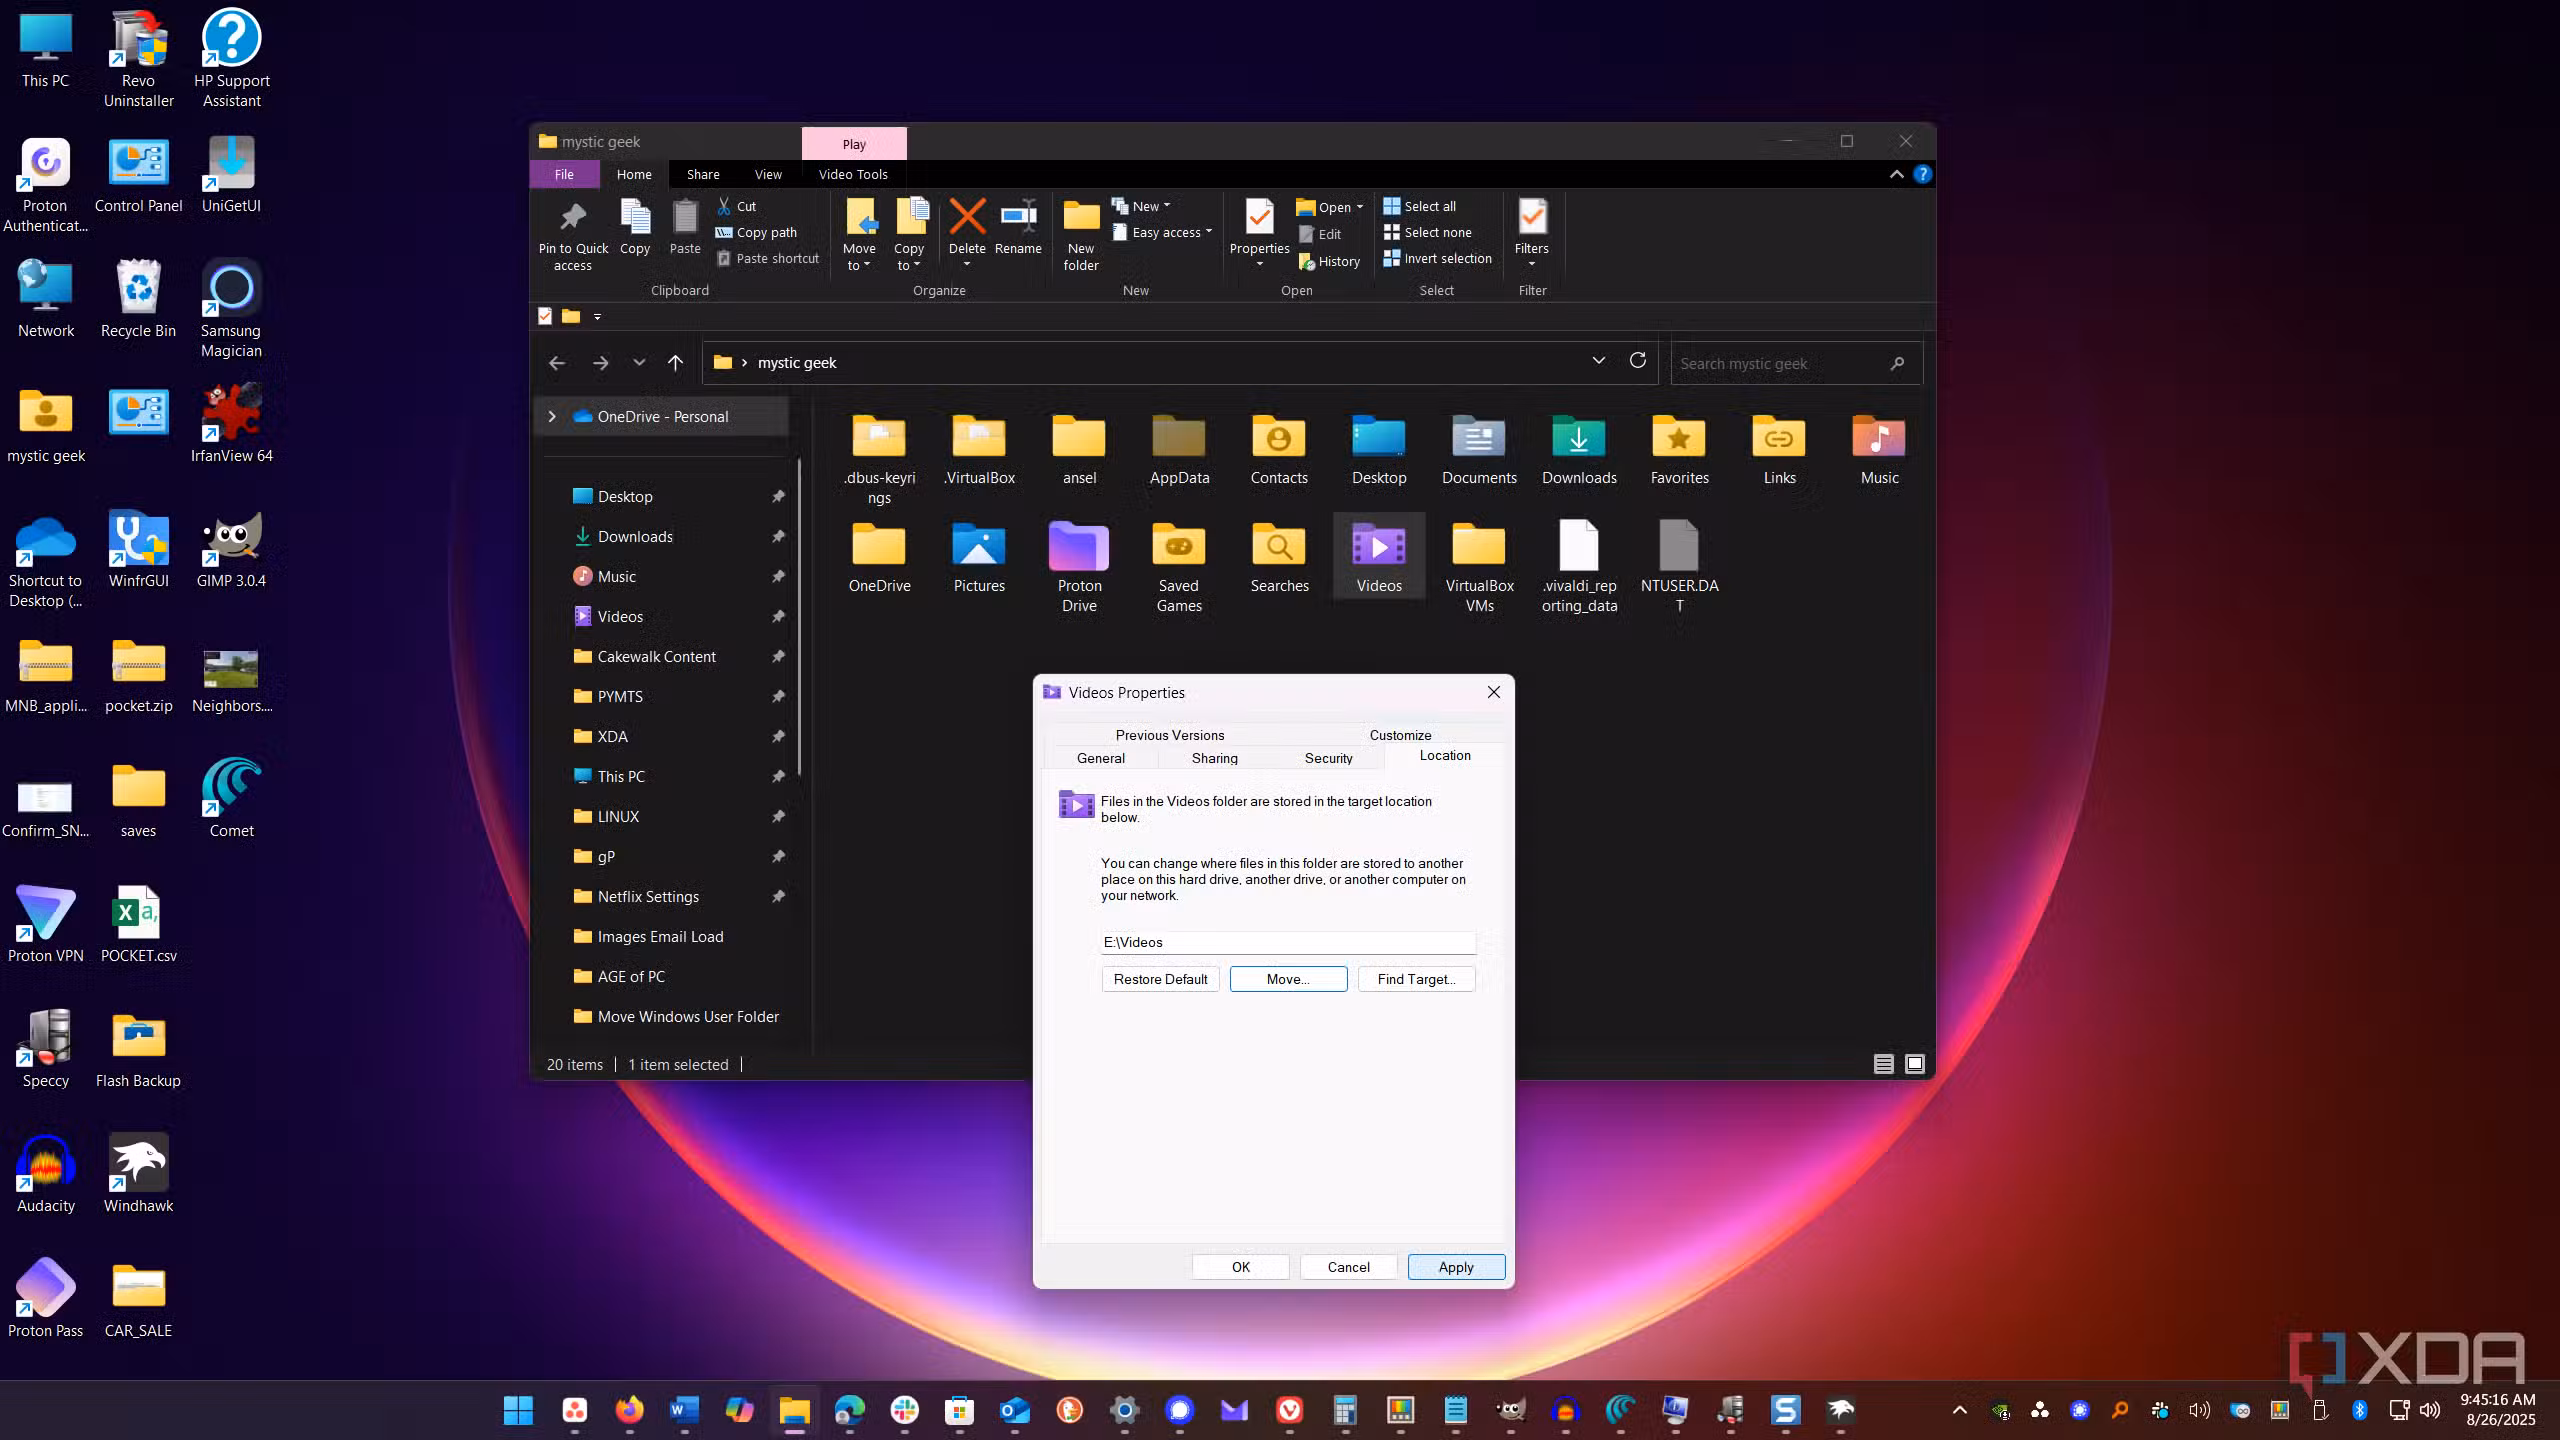Open the File menu tab
Image resolution: width=2560 pixels, height=1440 pixels.
point(564,174)
